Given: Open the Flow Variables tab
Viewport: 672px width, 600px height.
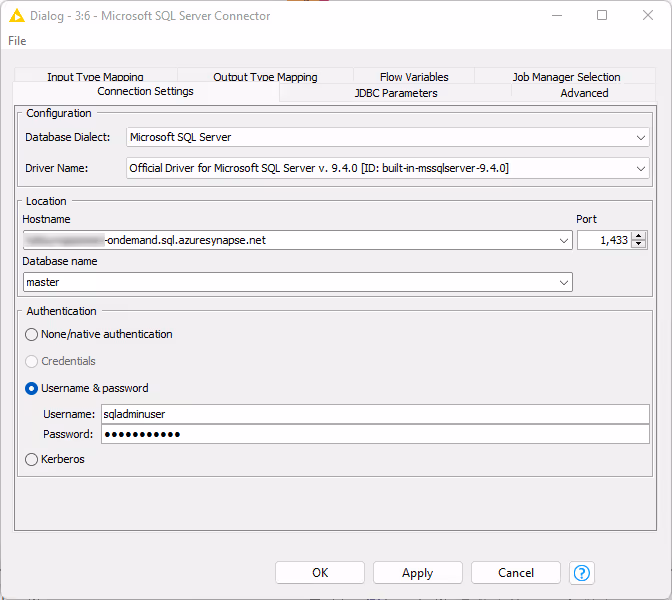Looking at the screenshot, I should coord(414,77).
